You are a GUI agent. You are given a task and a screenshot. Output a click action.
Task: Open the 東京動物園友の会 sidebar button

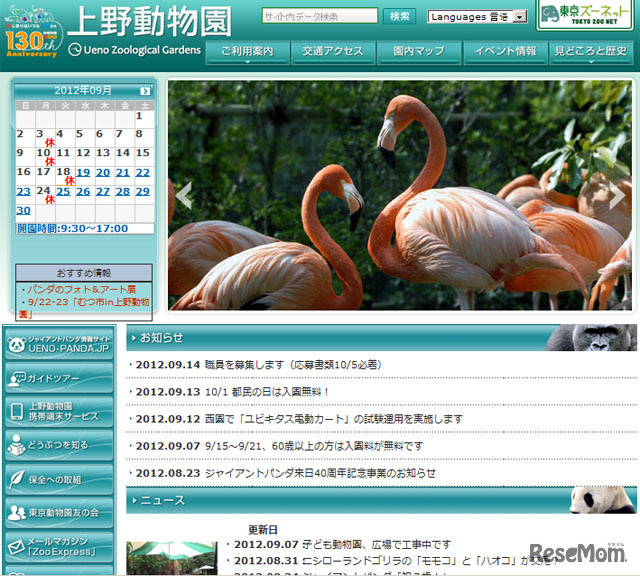click(x=59, y=513)
